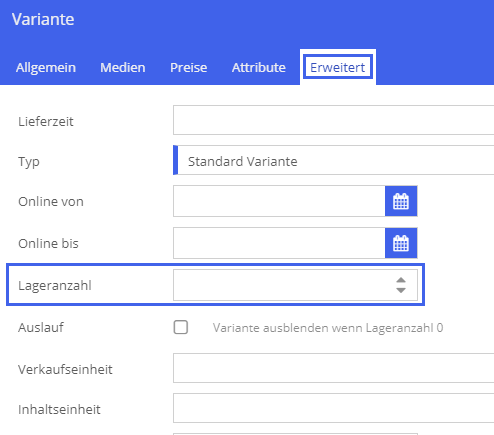The image size is (494, 435).
Task: Increase Lageranzahl with up arrow
Action: (x=401, y=280)
